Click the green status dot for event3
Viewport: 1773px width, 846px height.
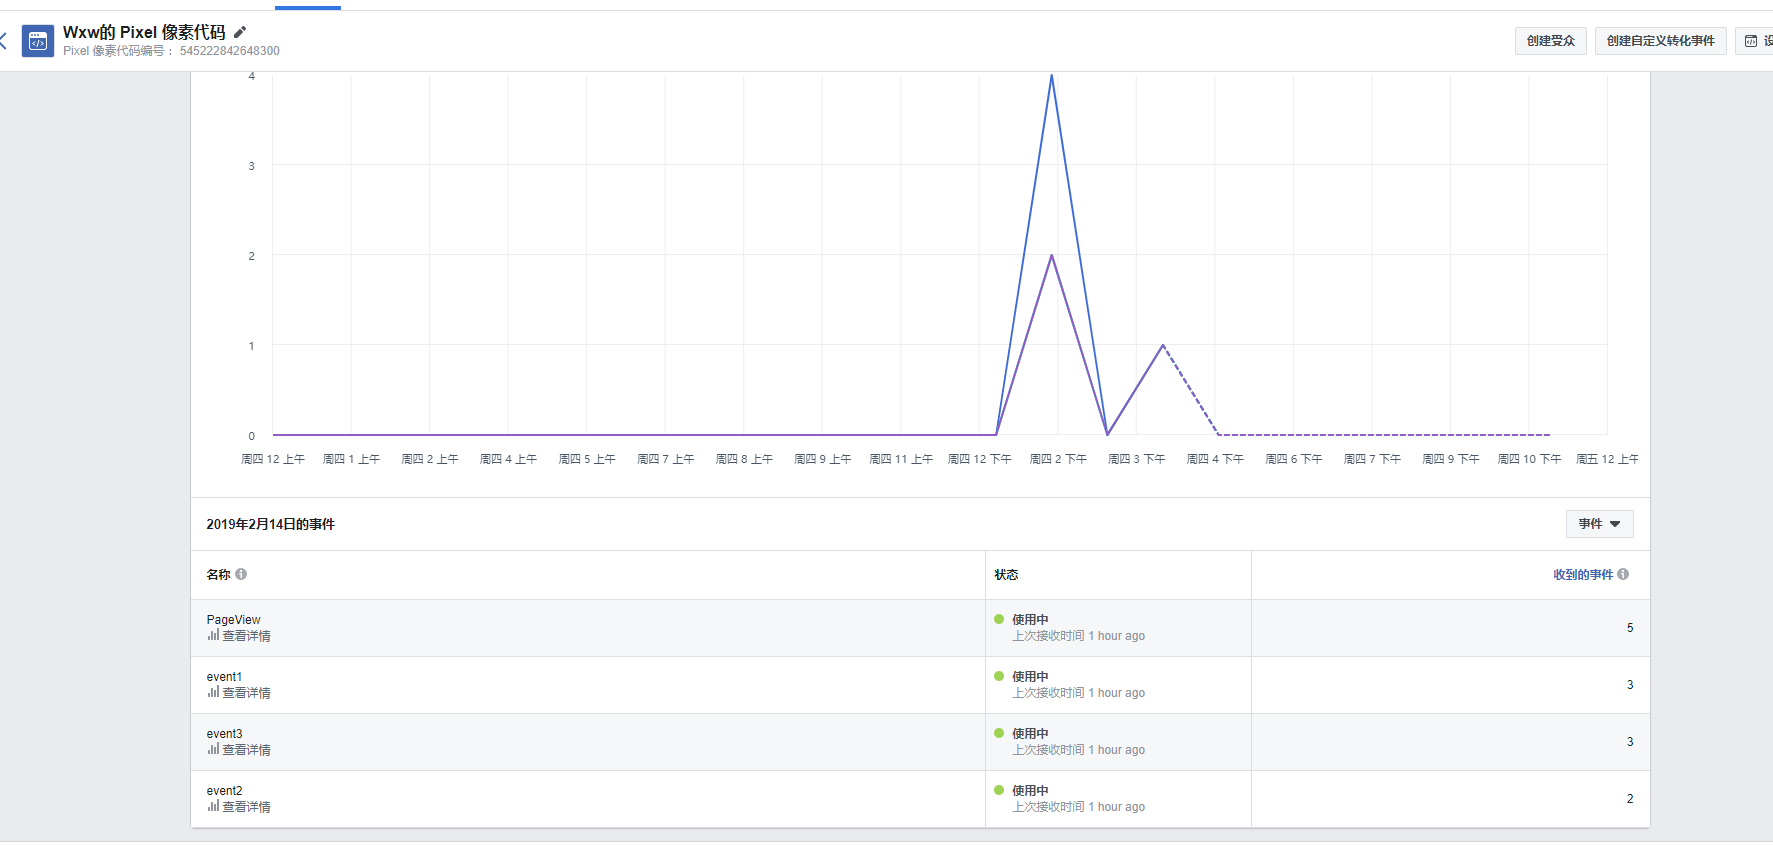pyautogui.click(x=999, y=733)
